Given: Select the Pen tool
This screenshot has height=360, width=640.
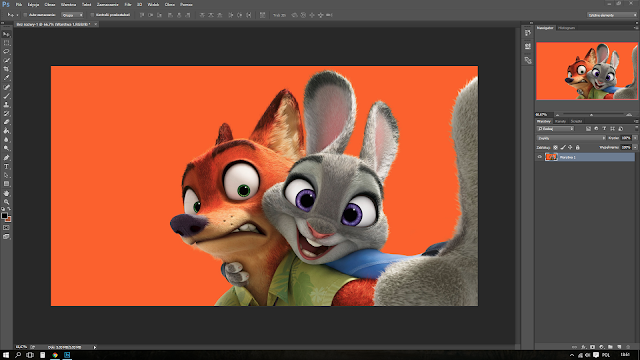Looking at the screenshot, I should pyautogui.click(x=6, y=158).
